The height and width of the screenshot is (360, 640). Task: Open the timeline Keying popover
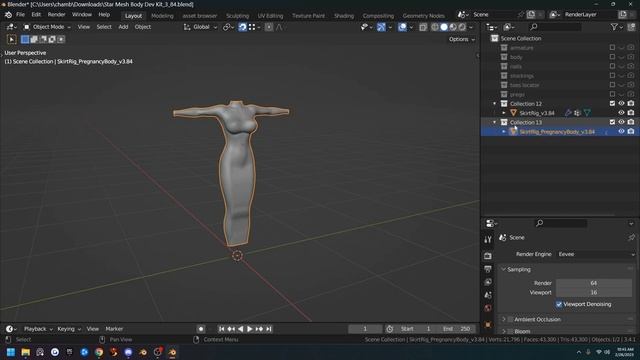coord(69,329)
